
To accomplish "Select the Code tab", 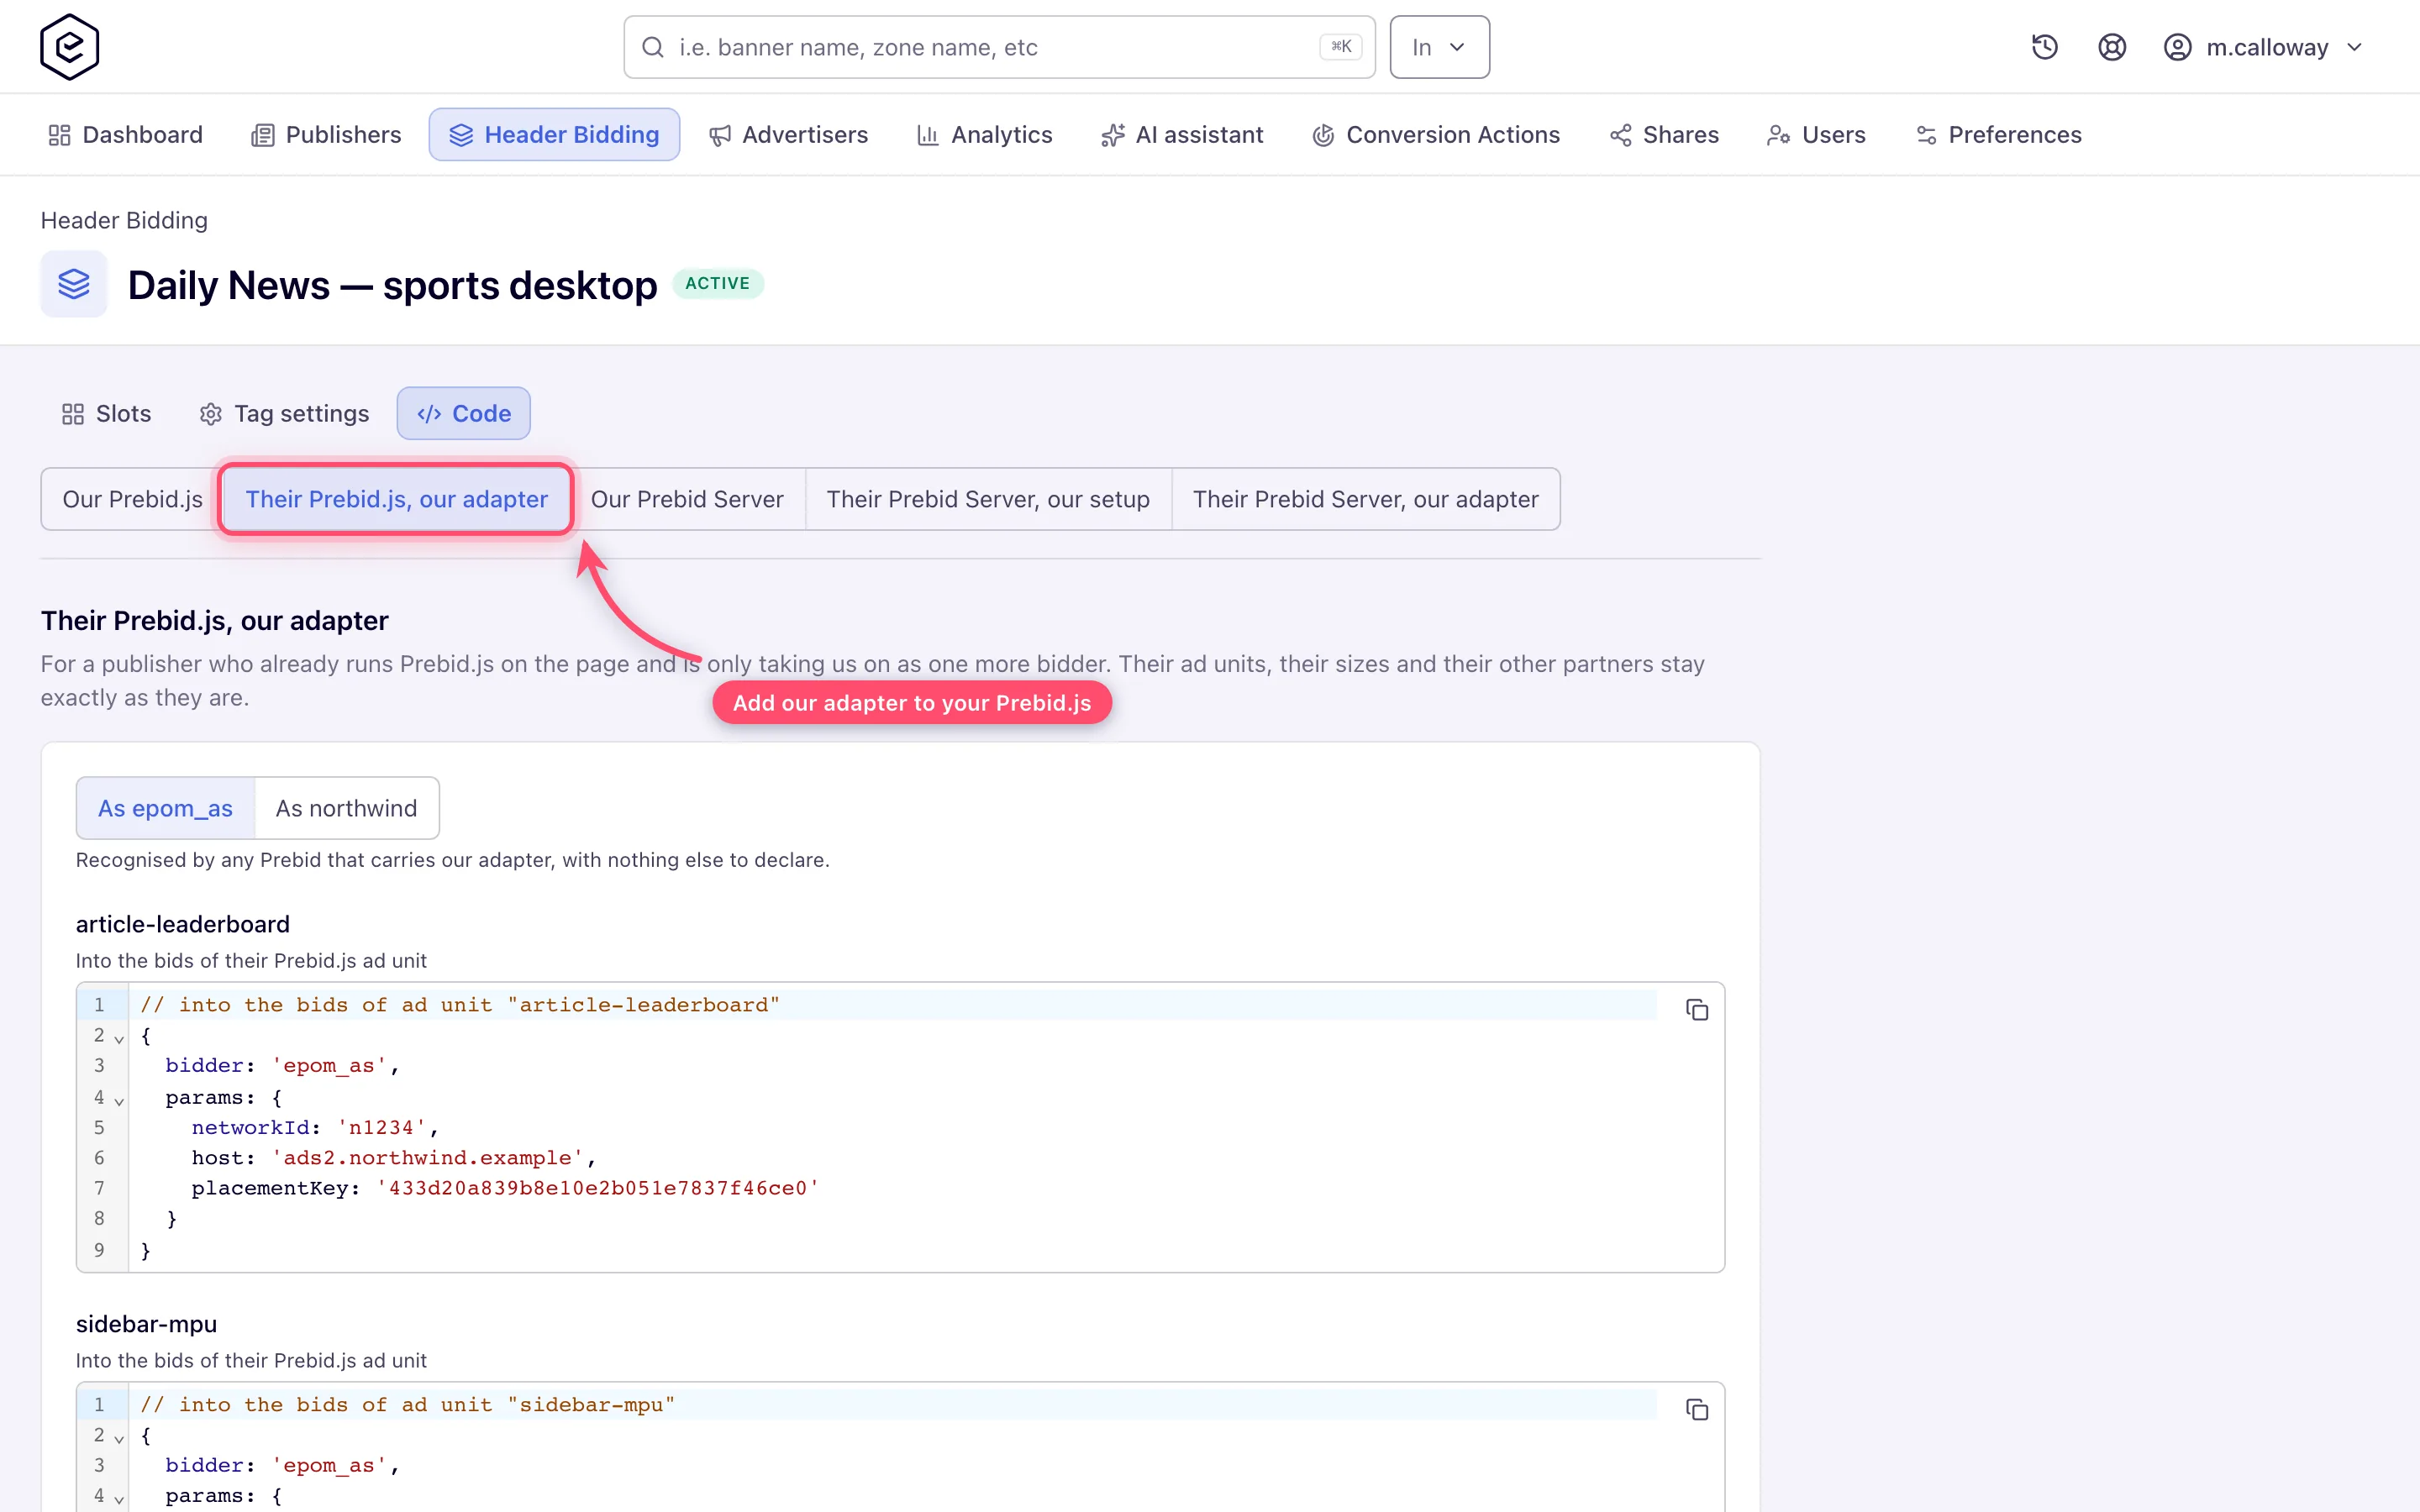I will [x=464, y=413].
